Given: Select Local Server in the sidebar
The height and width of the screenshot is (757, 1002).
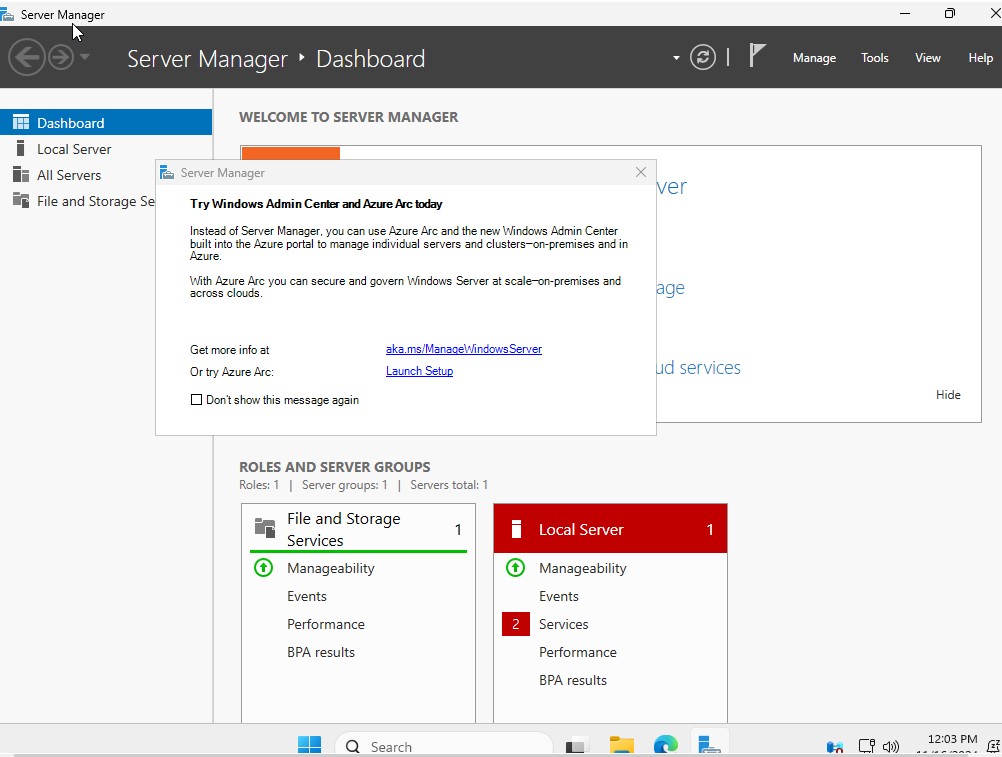Looking at the screenshot, I should coord(74,149).
